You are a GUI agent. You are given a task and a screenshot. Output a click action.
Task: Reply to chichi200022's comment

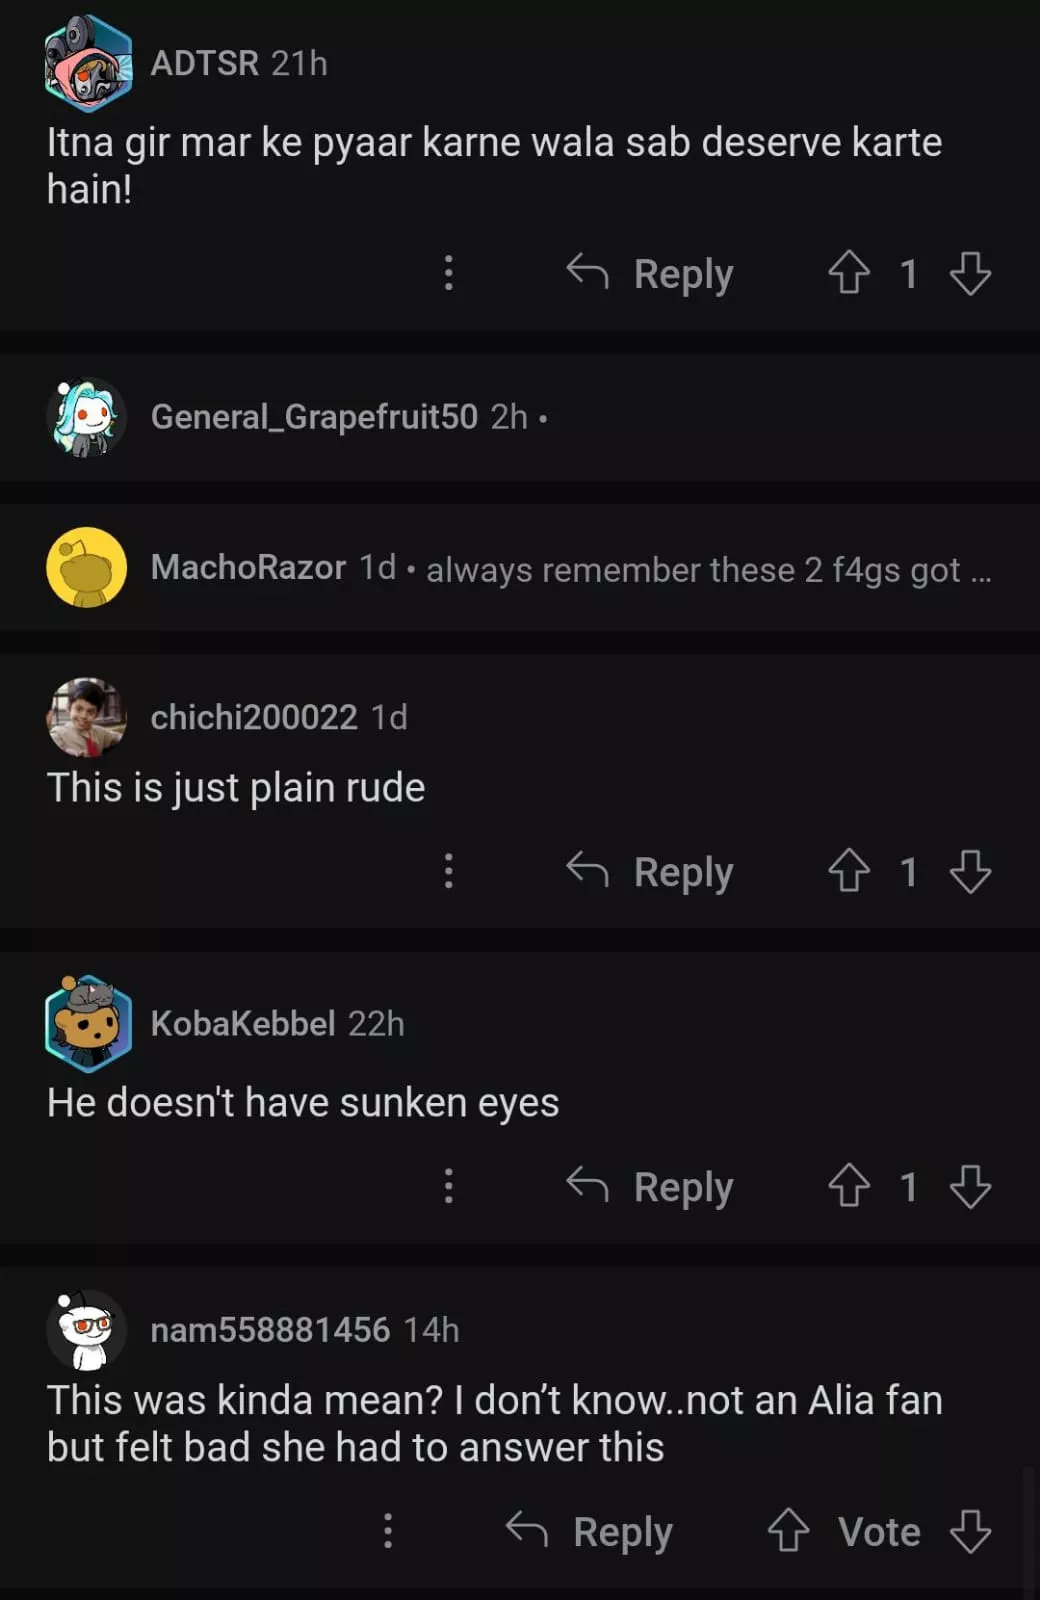click(x=651, y=871)
